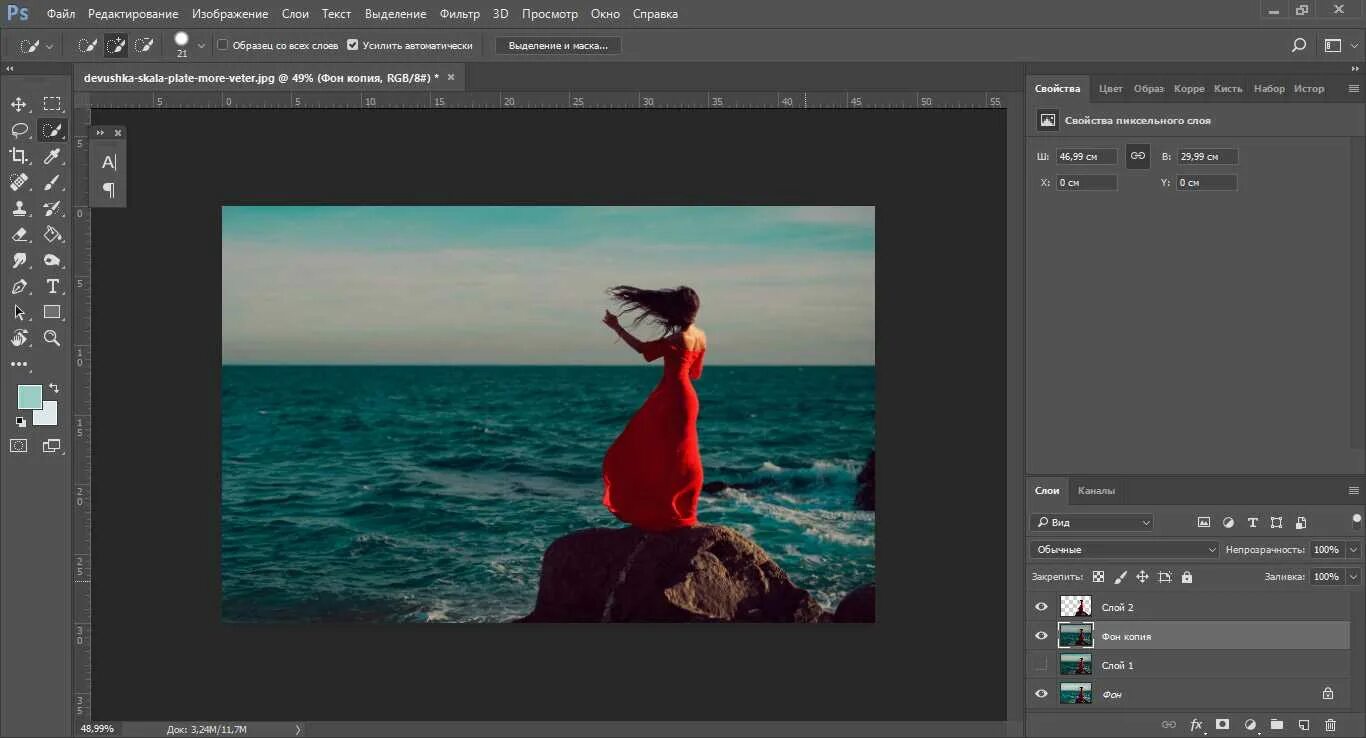Enable 'Образец со всех слоев' checkbox
Image resolution: width=1366 pixels, height=738 pixels.
(x=223, y=45)
